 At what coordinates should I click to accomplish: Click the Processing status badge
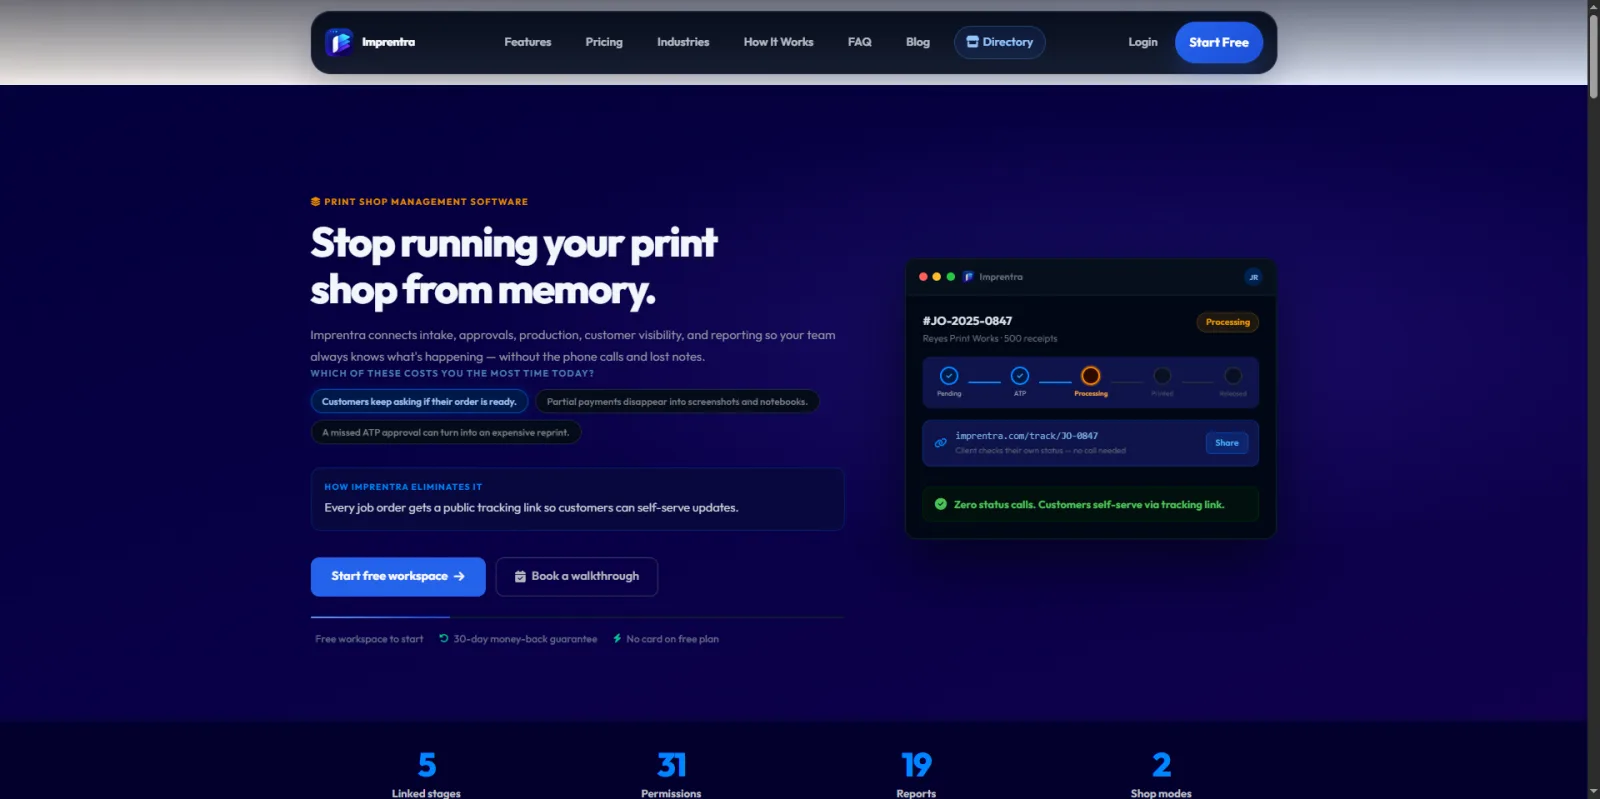[1228, 322]
